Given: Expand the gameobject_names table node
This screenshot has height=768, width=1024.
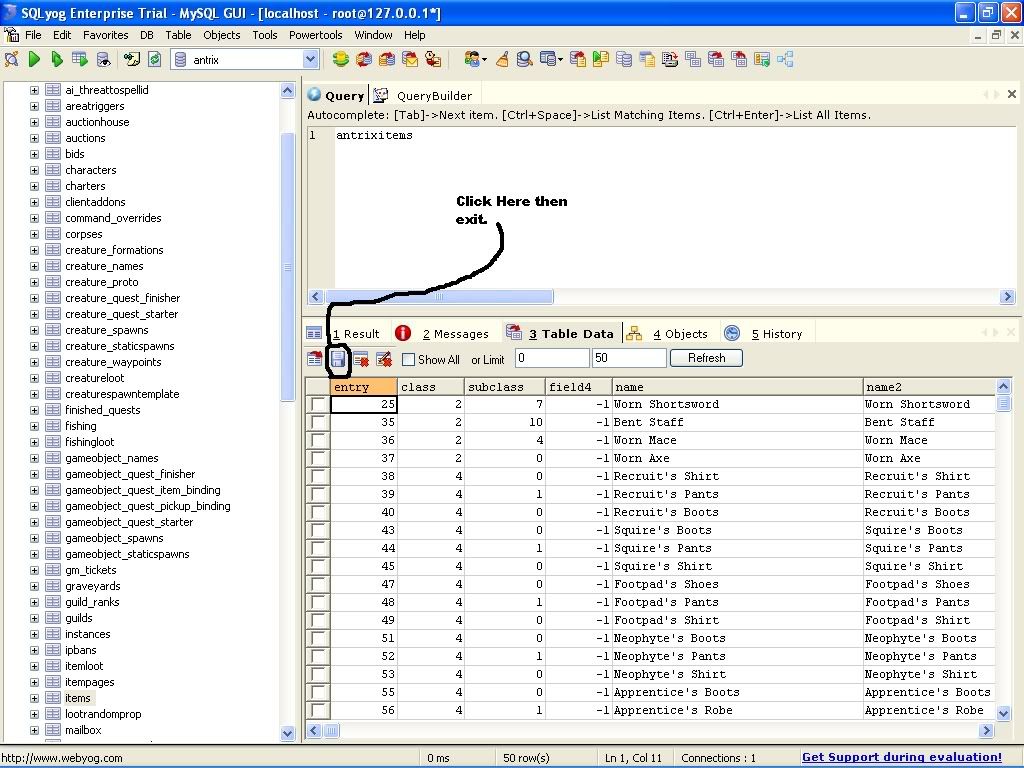Looking at the screenshot, I should 34,458.
